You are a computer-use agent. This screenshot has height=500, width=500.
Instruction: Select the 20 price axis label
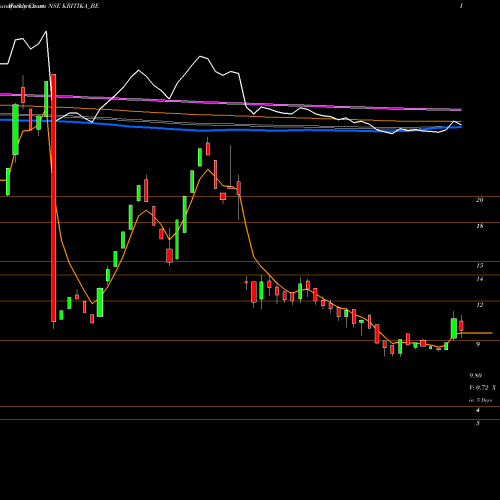coord(479,200)
